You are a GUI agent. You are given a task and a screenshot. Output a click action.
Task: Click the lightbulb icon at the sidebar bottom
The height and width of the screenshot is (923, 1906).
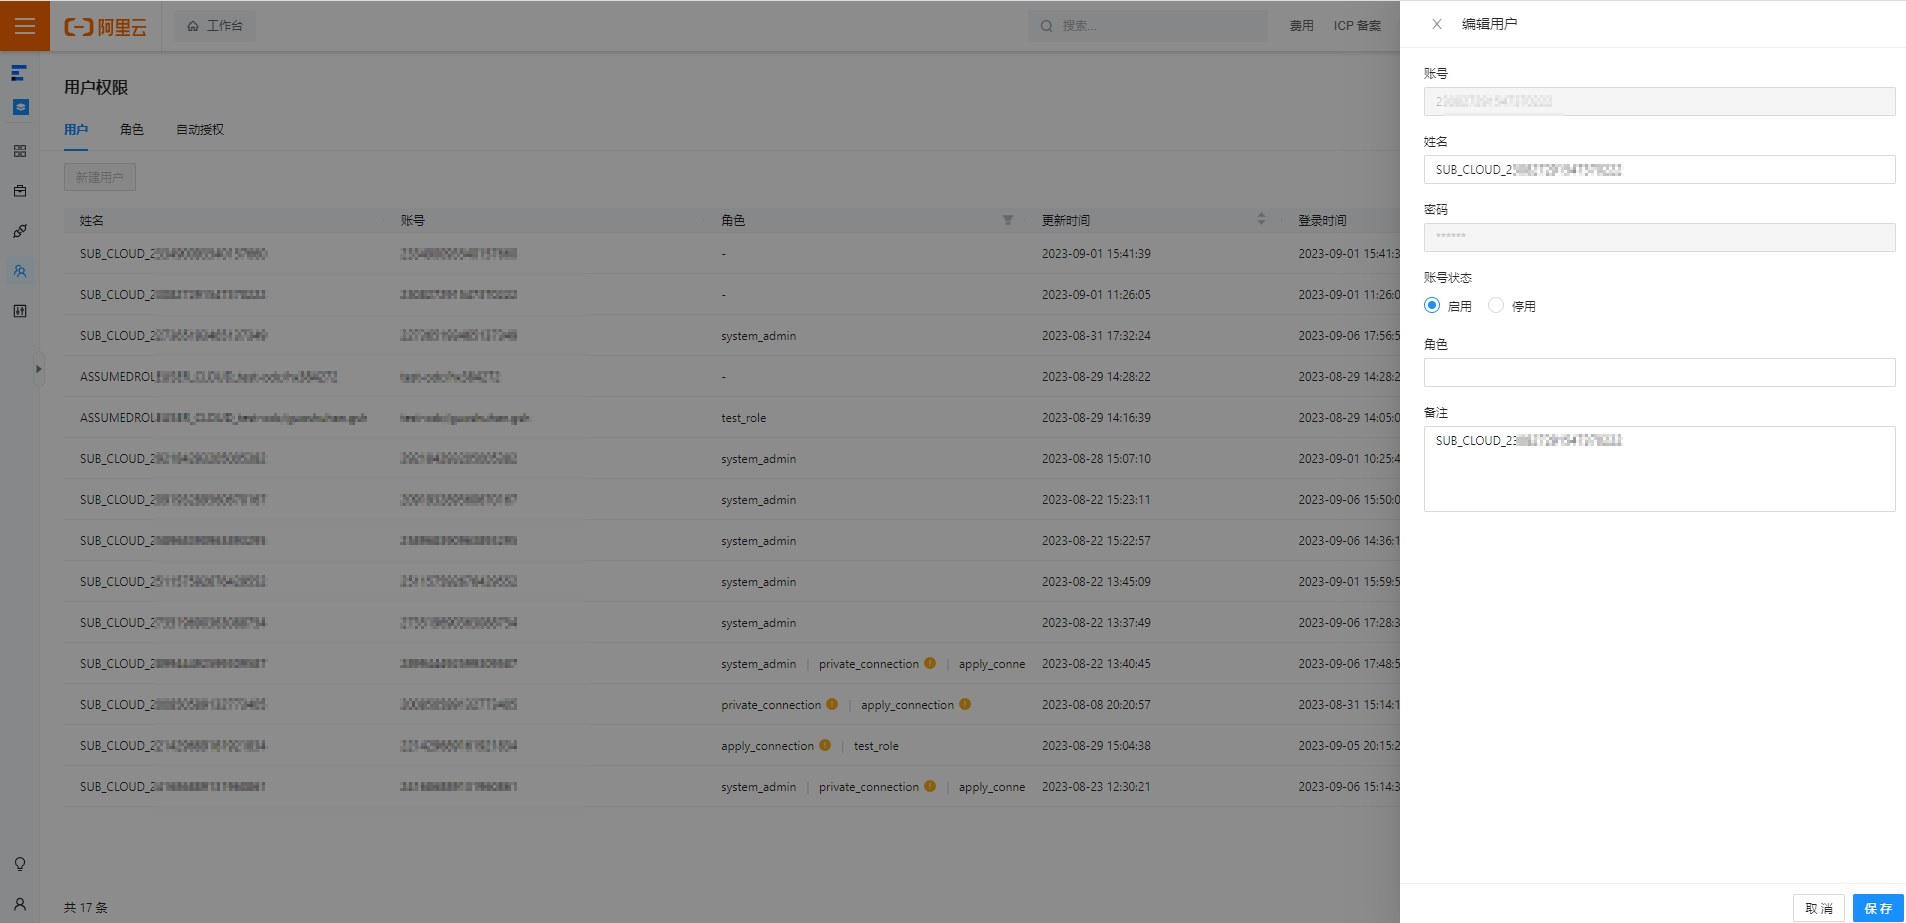[x=20, y=864]
